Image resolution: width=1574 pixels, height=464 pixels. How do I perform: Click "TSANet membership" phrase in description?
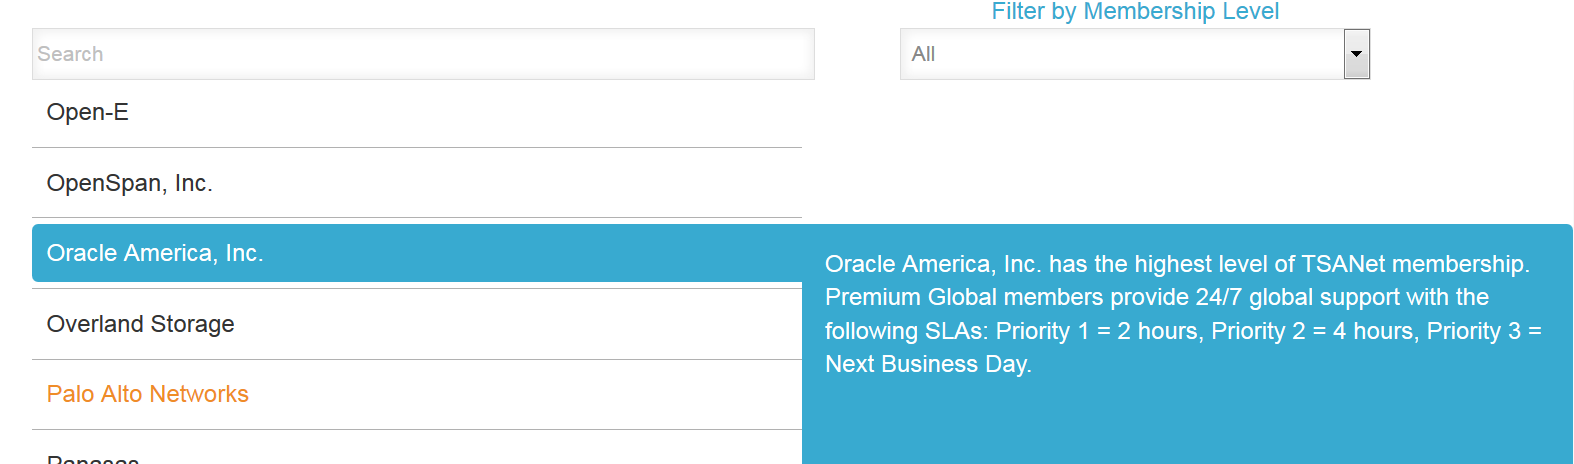pyautogui.click(x=1414, y=265)
